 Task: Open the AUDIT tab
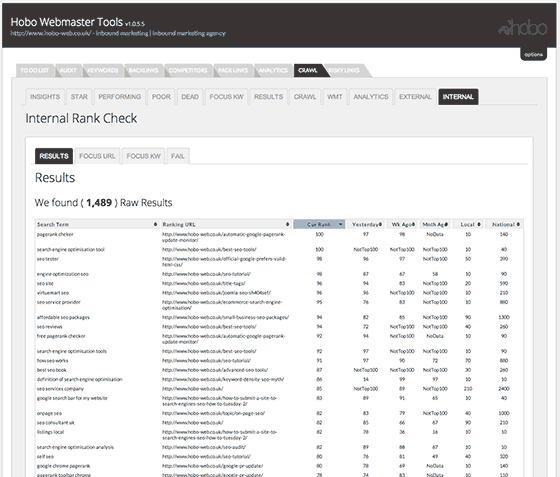pyautogui.click(x=68, y=70)
